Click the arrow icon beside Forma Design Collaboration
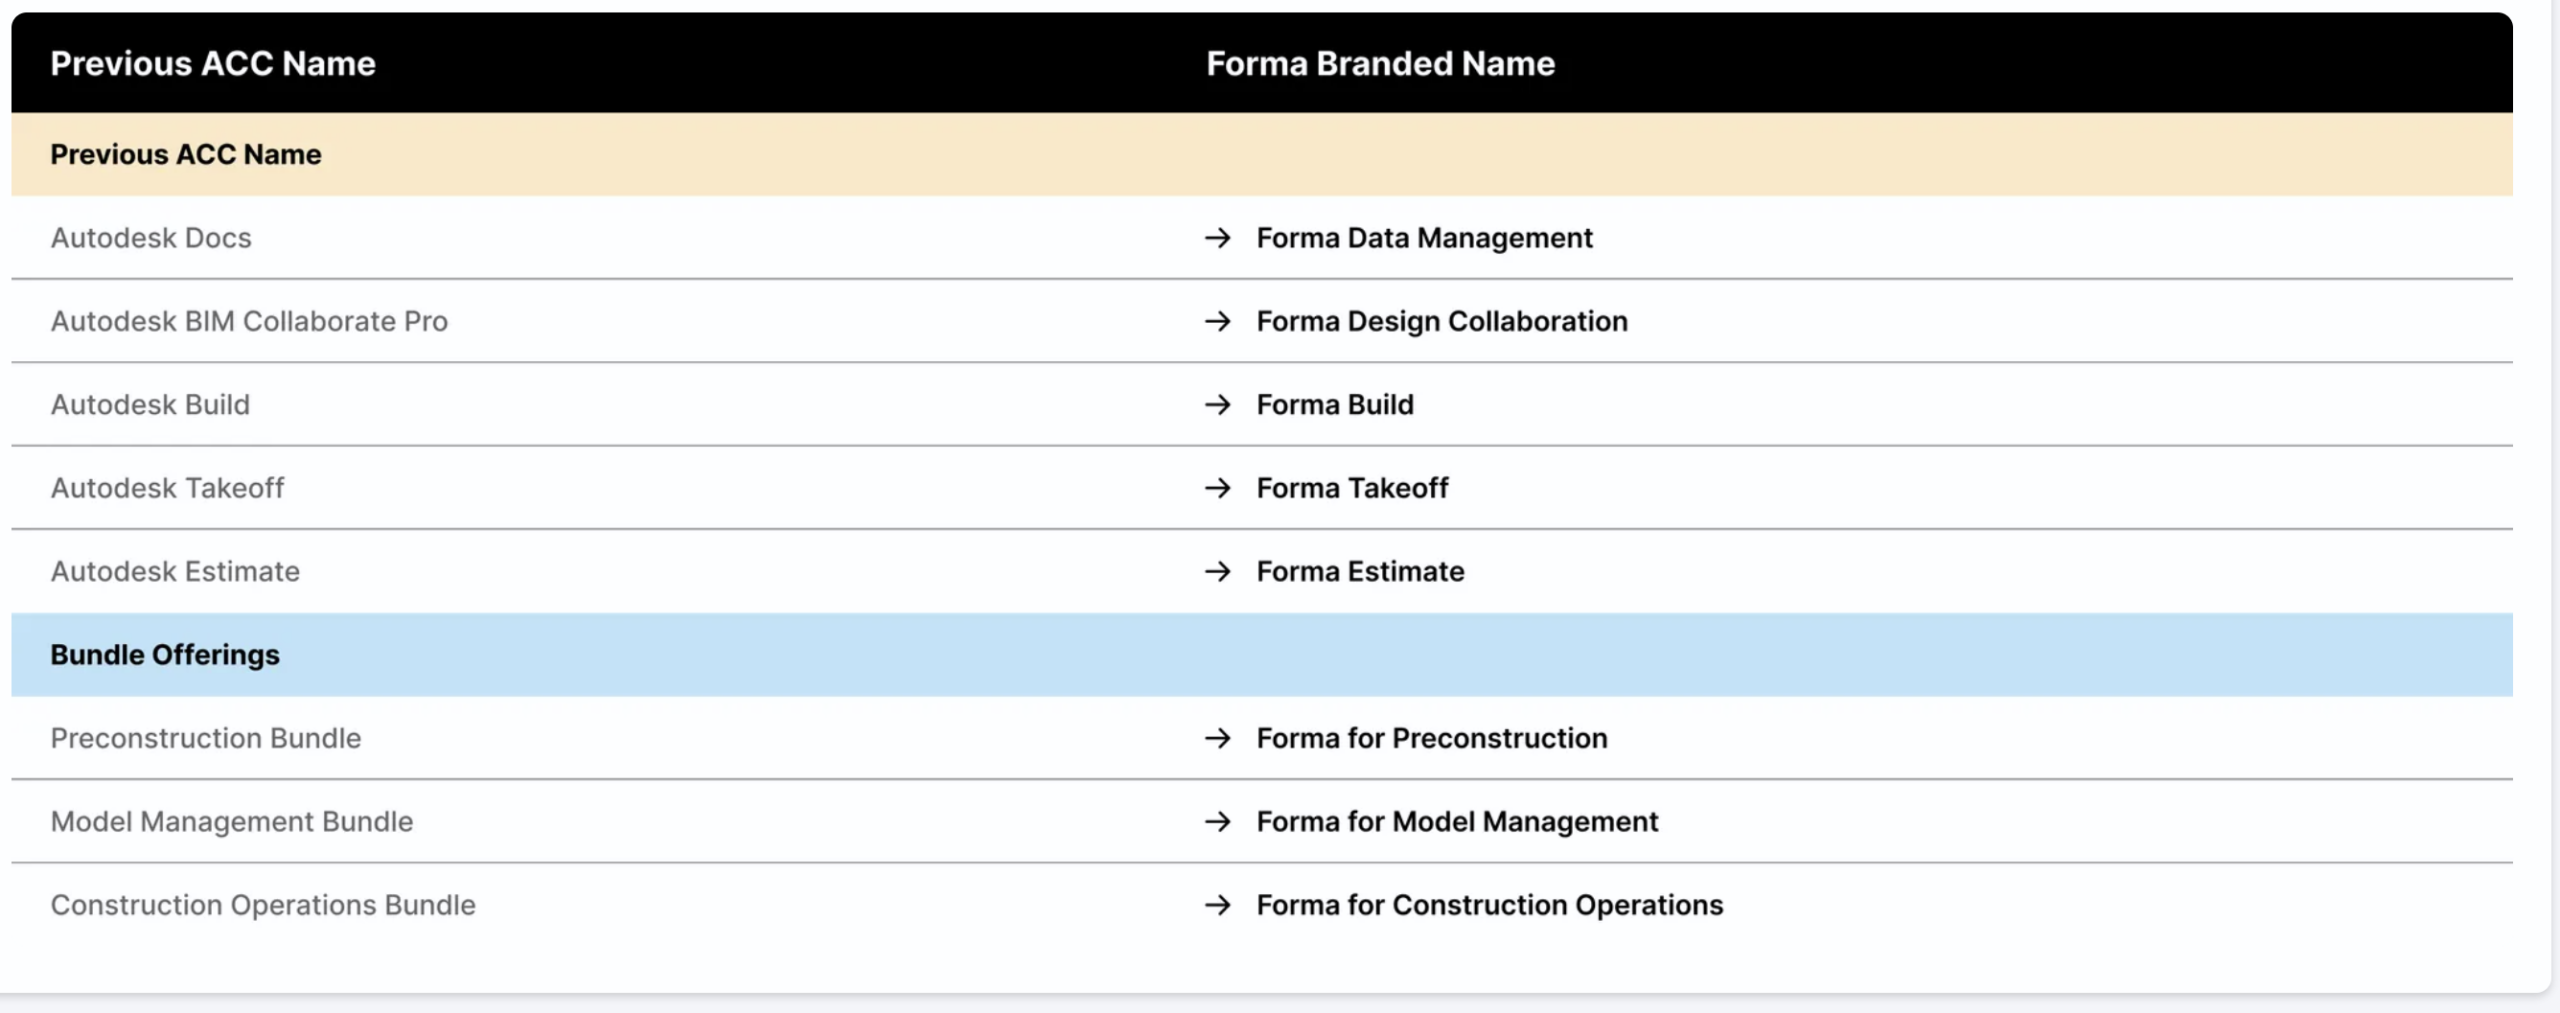This screenshot has height=1013, width=2560. click(x=1217, y=321)
